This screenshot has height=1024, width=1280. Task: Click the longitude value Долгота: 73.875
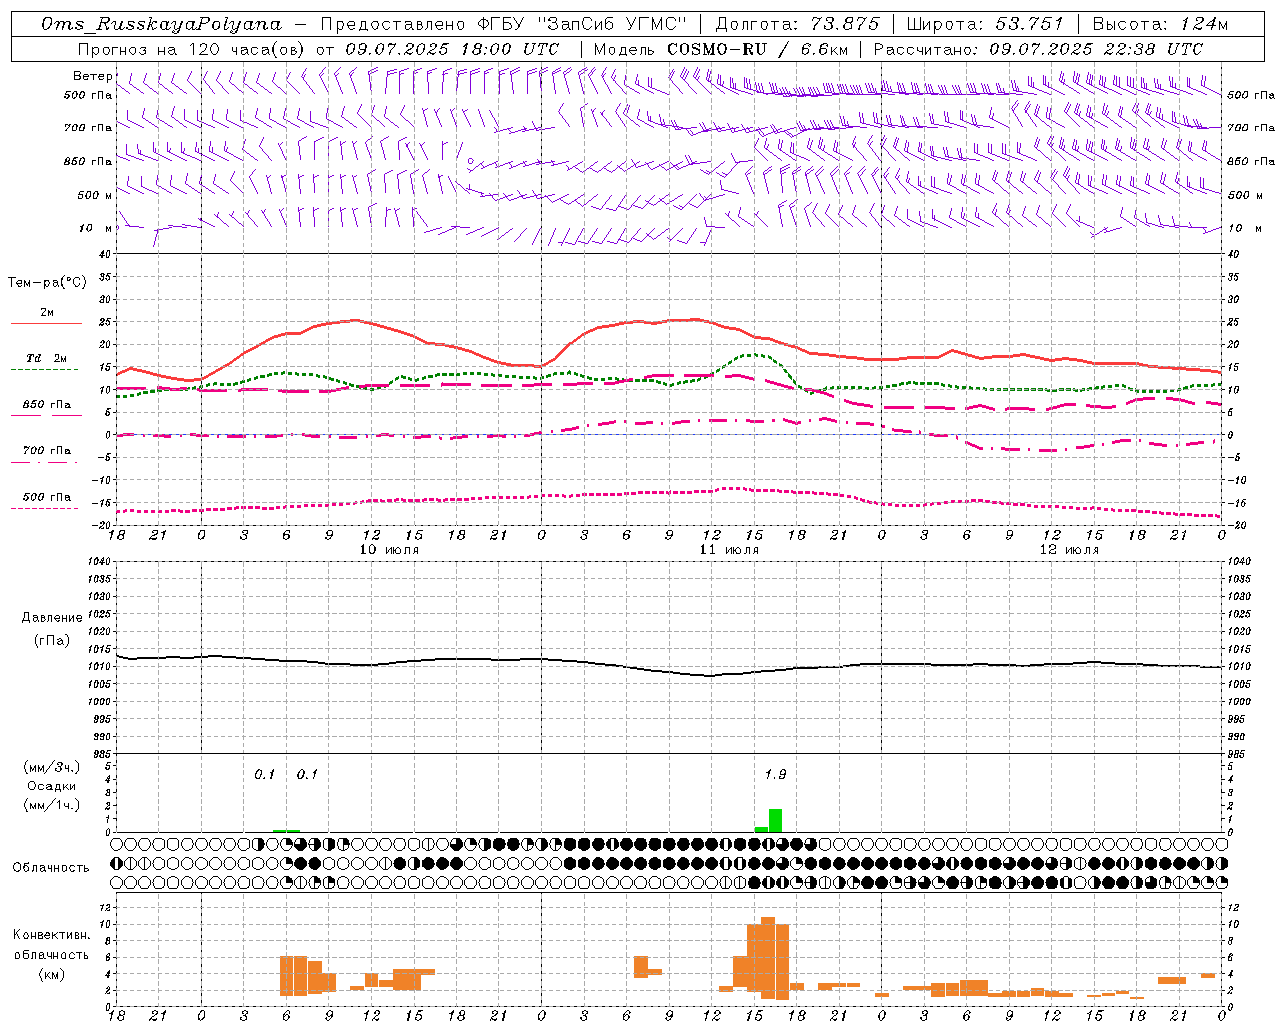point(798,24)
